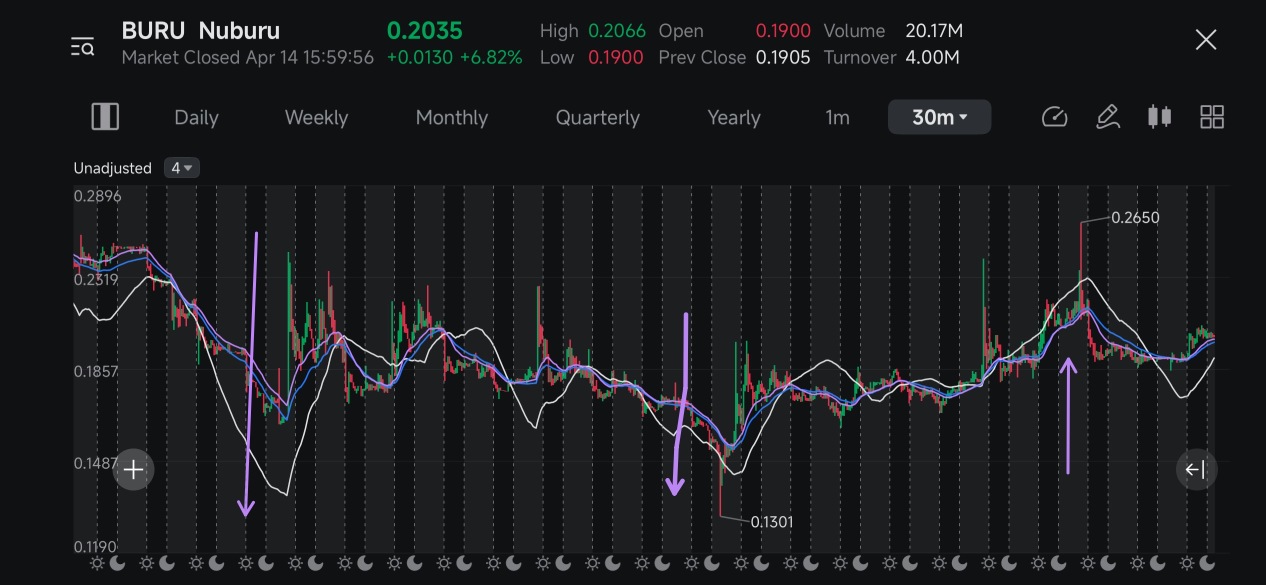Switch to the Weekly timeframe

pos(316,117)
